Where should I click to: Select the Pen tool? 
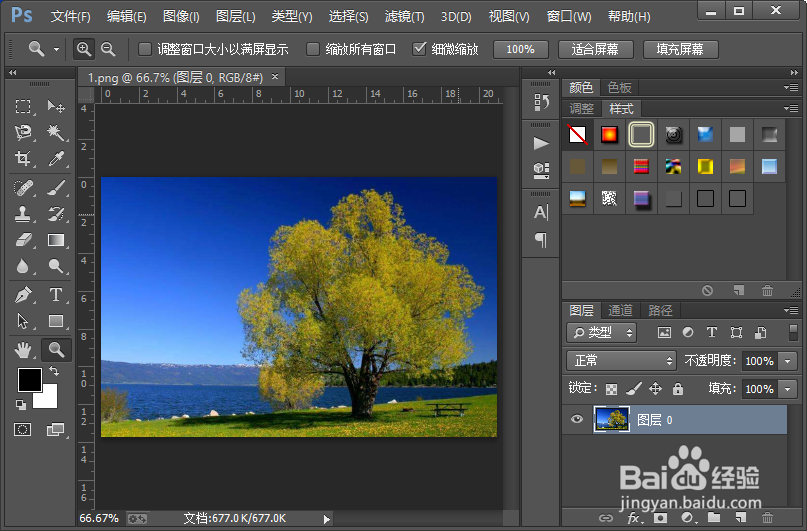tap(23, 295)
